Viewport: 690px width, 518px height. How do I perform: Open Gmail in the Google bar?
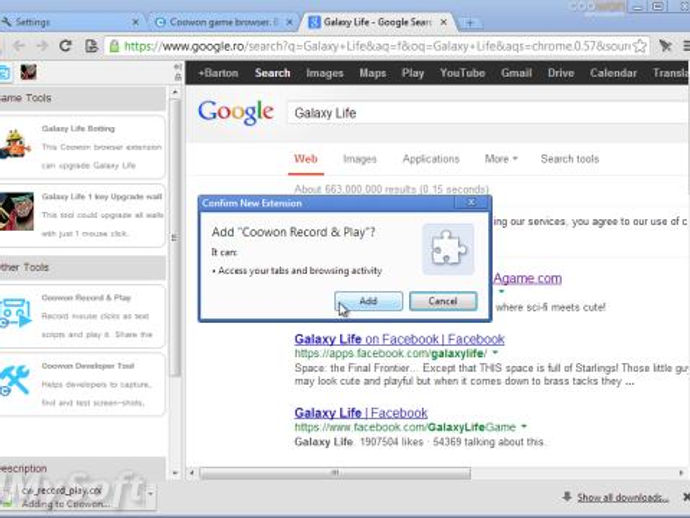click(516, 73)
